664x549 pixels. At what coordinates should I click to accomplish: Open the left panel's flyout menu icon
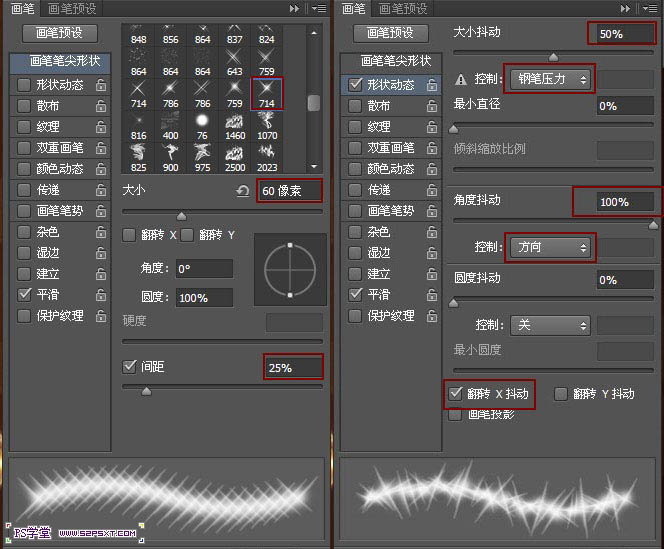click(317, 8)
